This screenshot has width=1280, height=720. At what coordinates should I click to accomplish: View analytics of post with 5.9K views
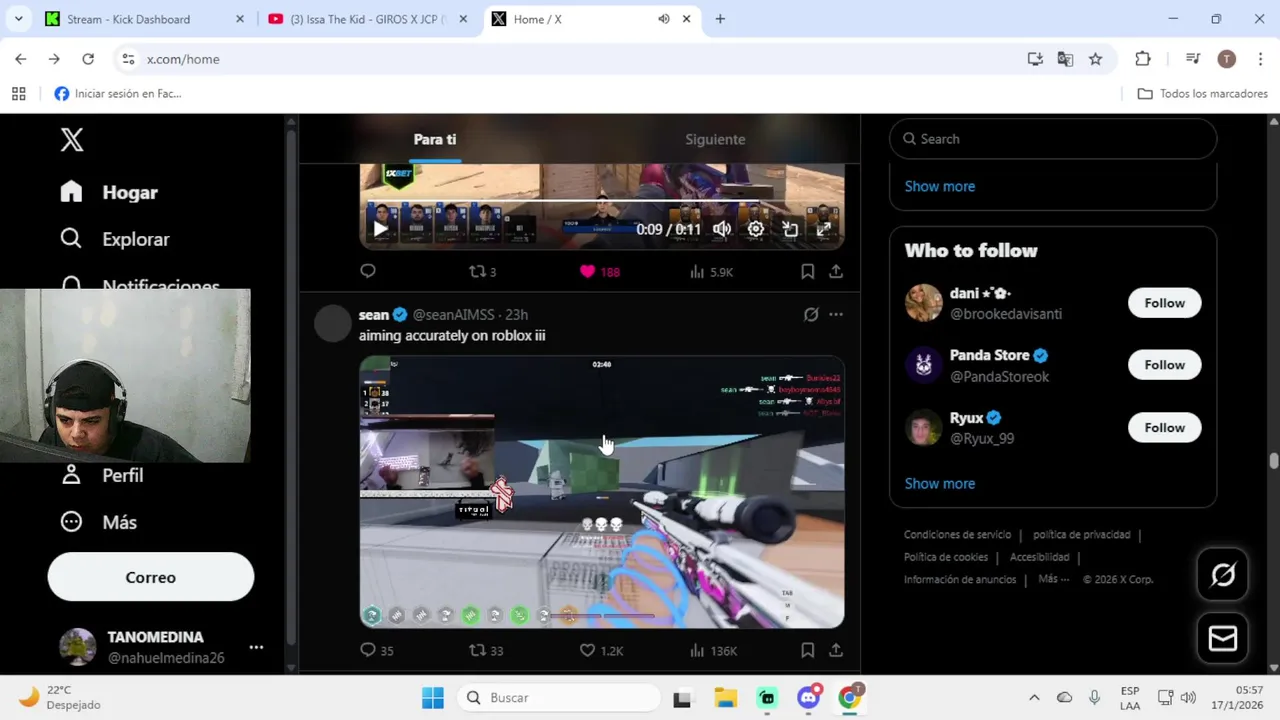click(711, 271)
